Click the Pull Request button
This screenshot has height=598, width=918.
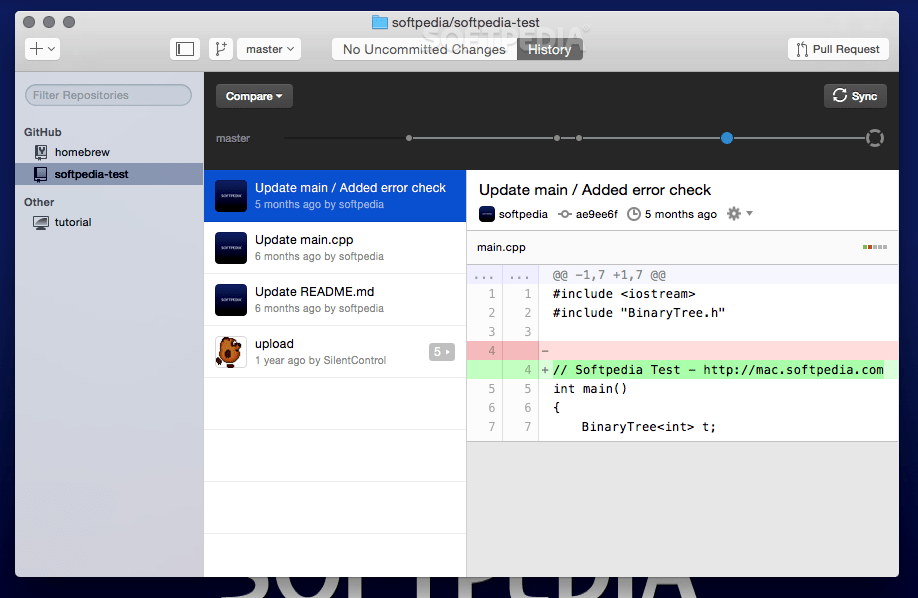point(838,49)
